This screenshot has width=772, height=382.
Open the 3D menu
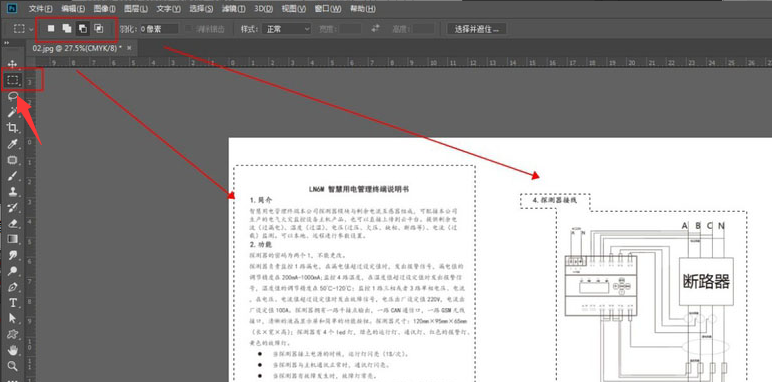tap(263, 9)
